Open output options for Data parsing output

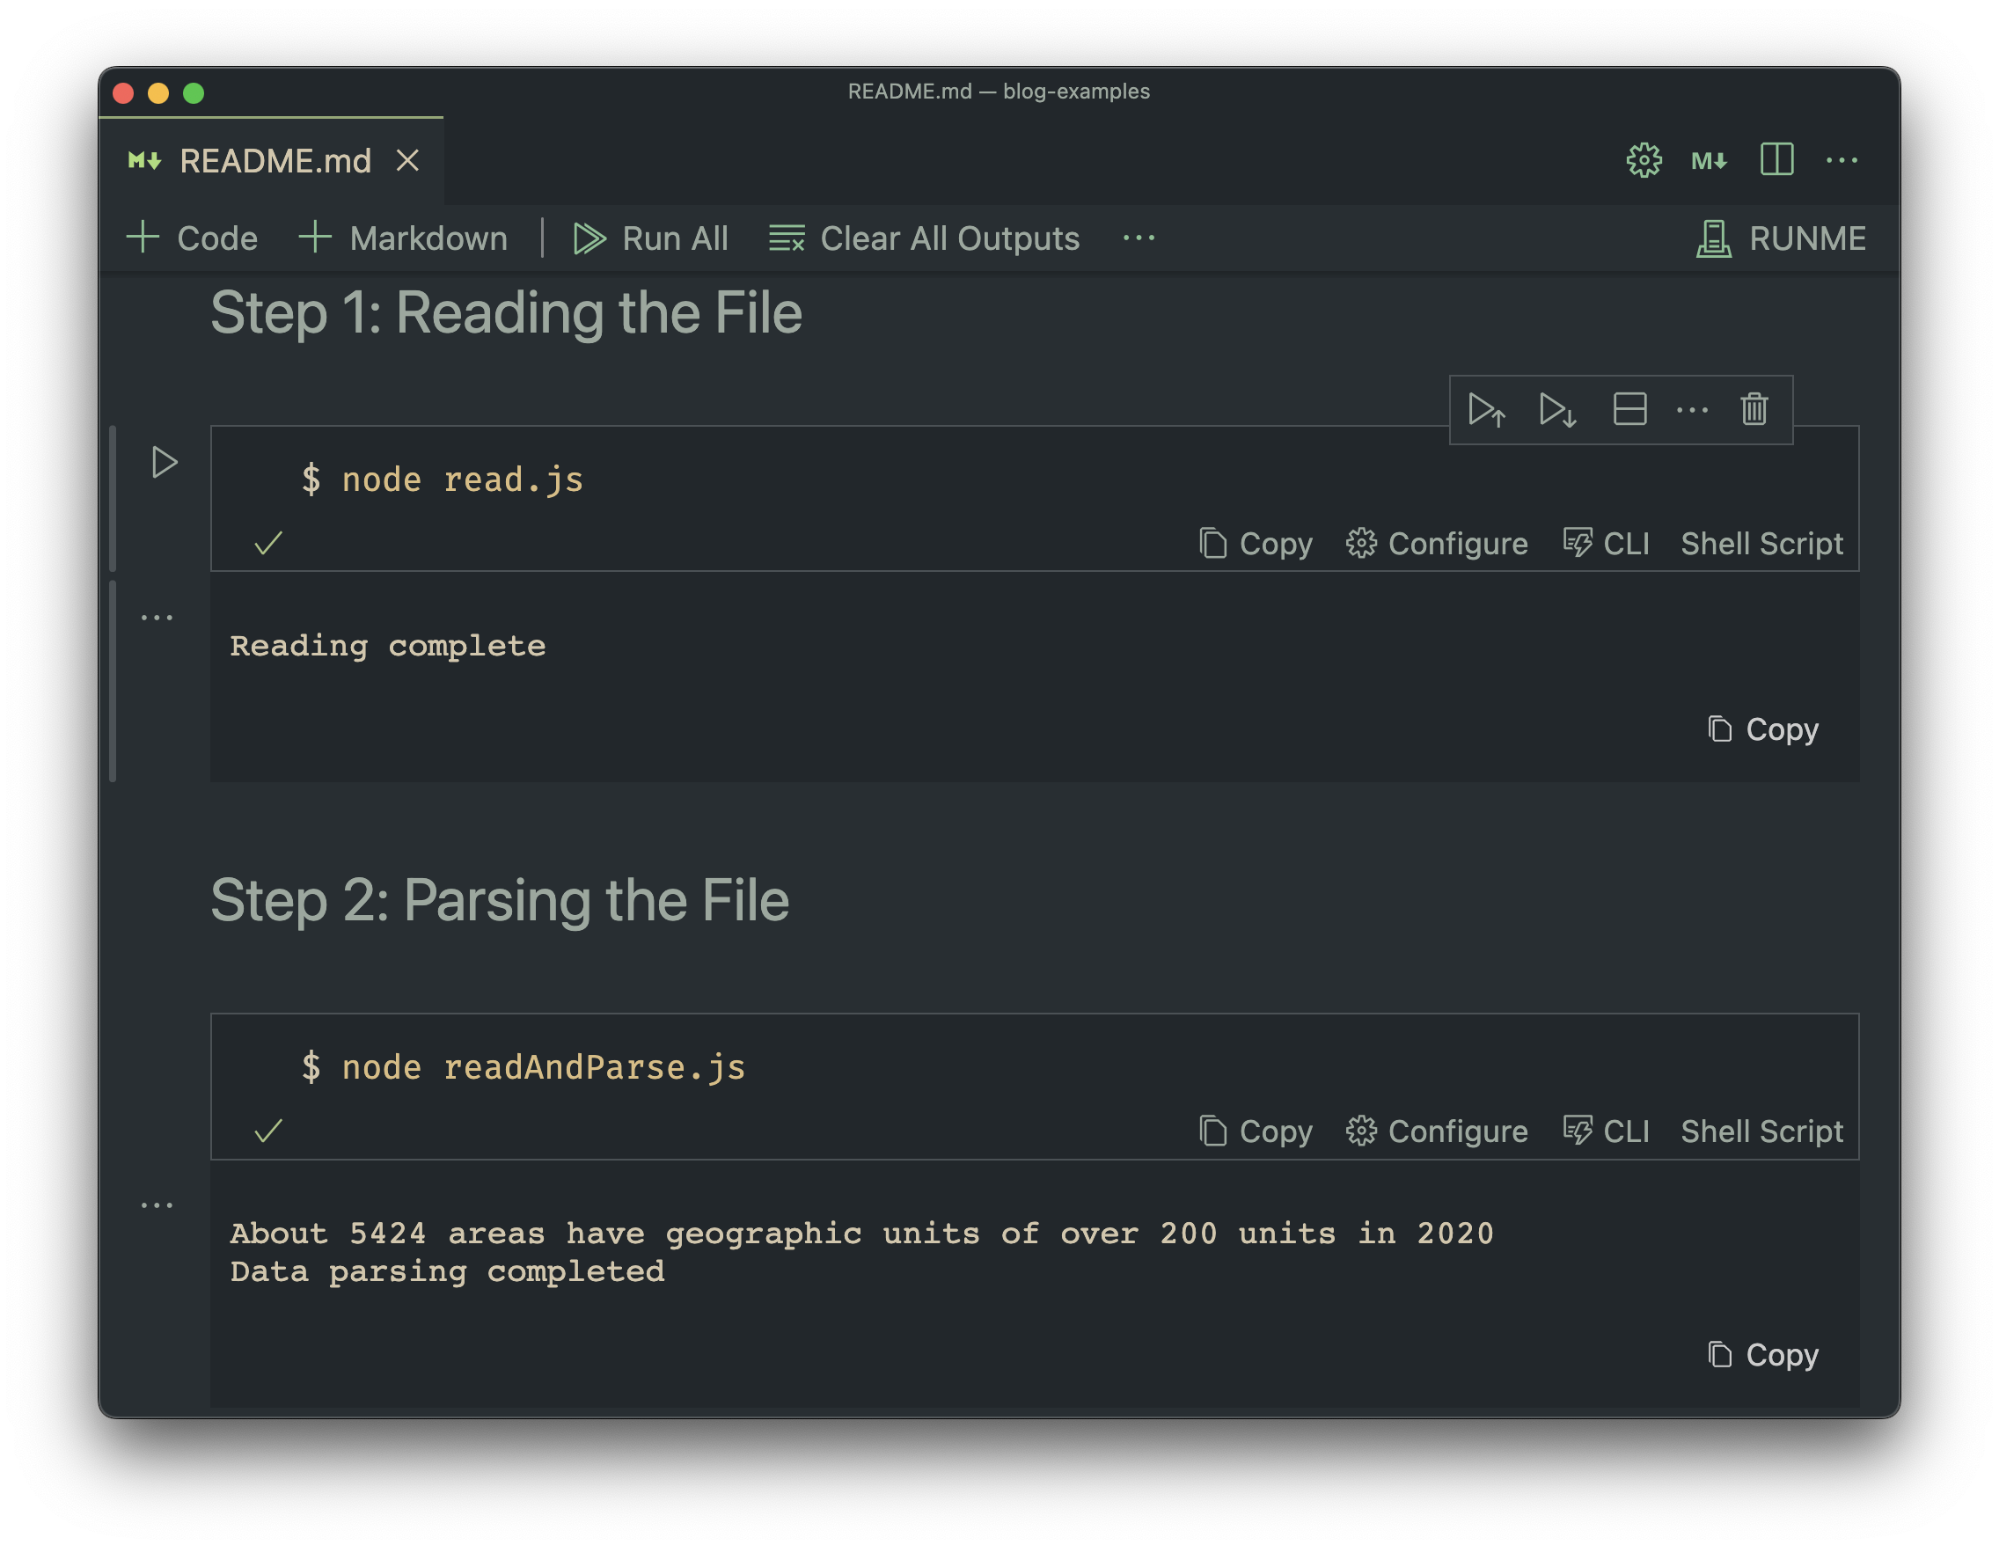[157, 1205]
